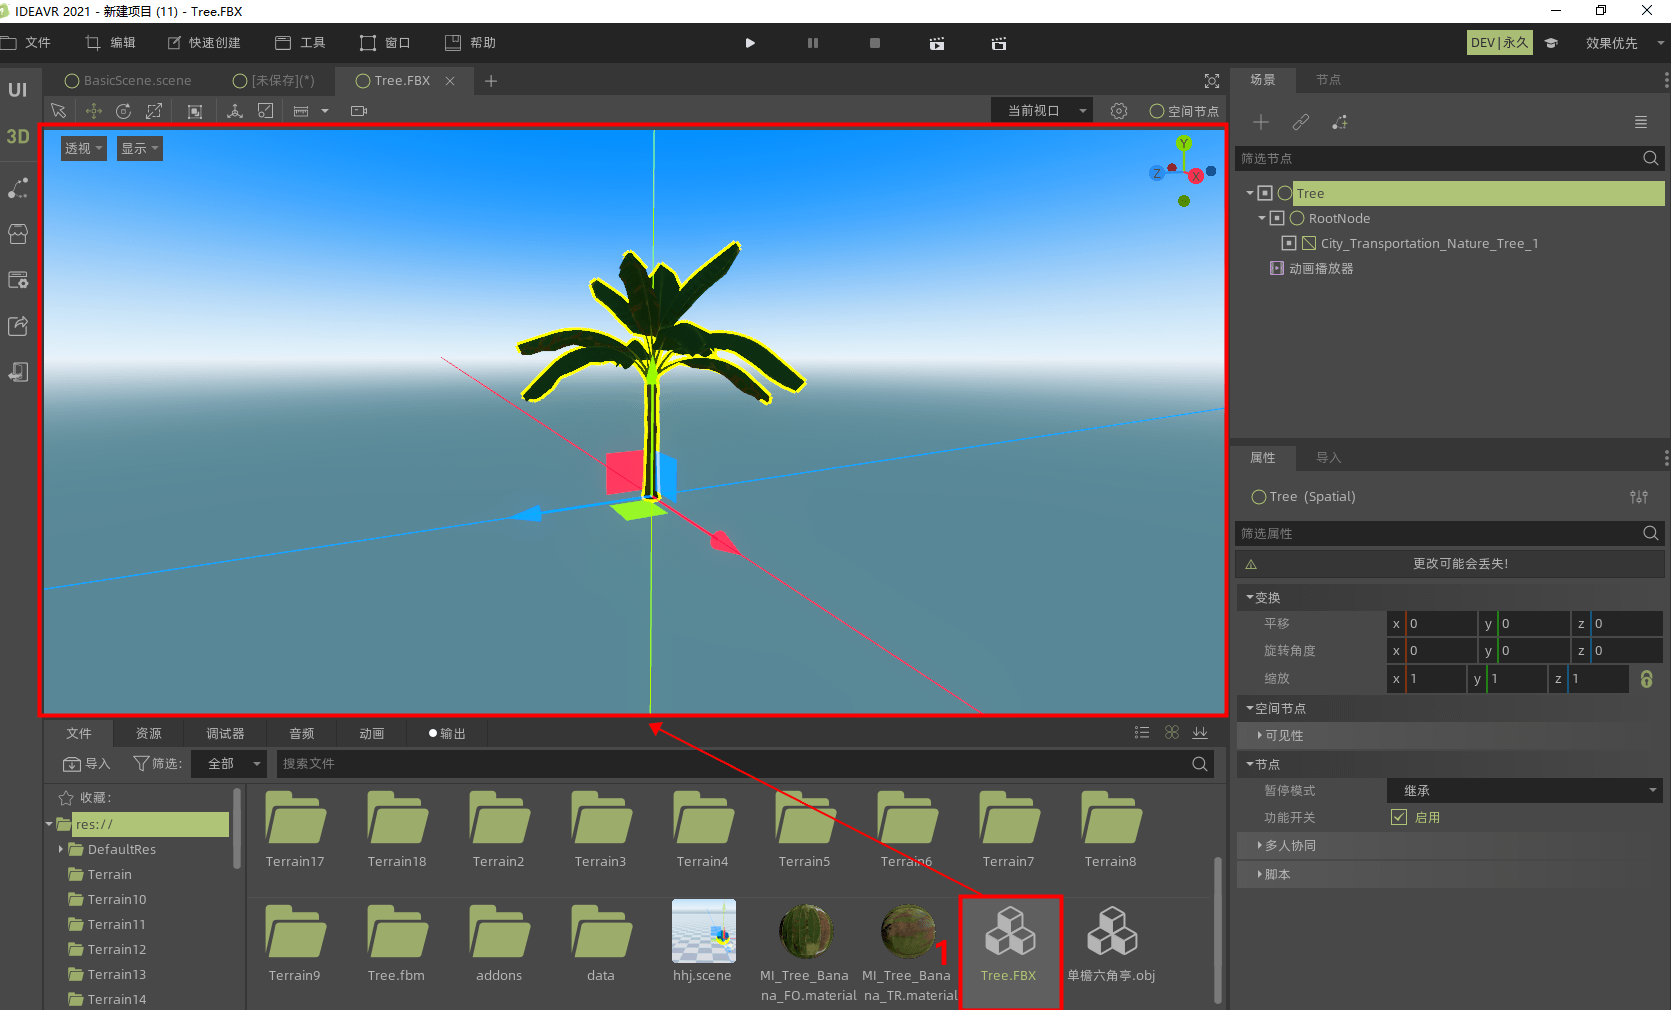
Task: Play the scene
Action: point(750,43)
